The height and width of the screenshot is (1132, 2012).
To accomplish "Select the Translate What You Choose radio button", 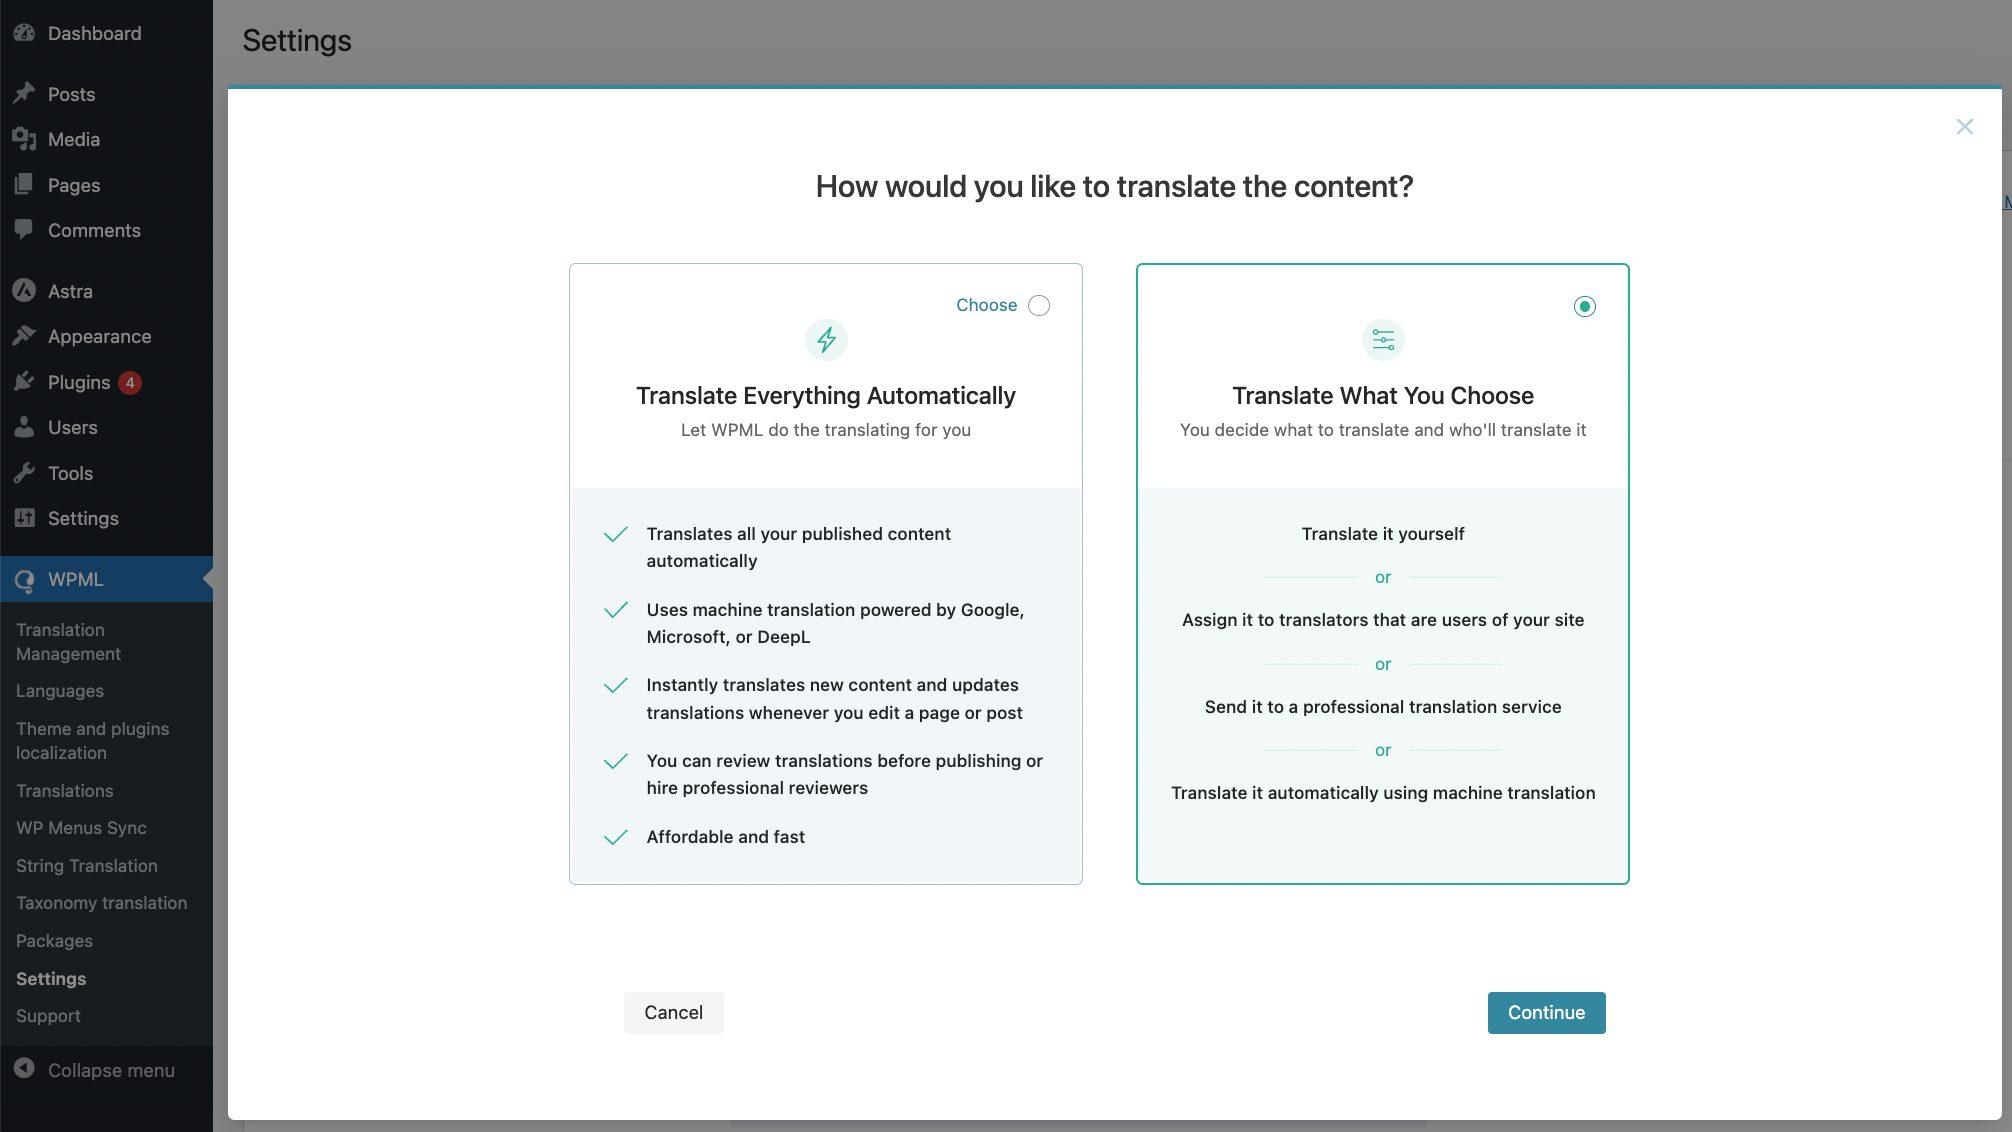I will click(x=1585, y=307).
